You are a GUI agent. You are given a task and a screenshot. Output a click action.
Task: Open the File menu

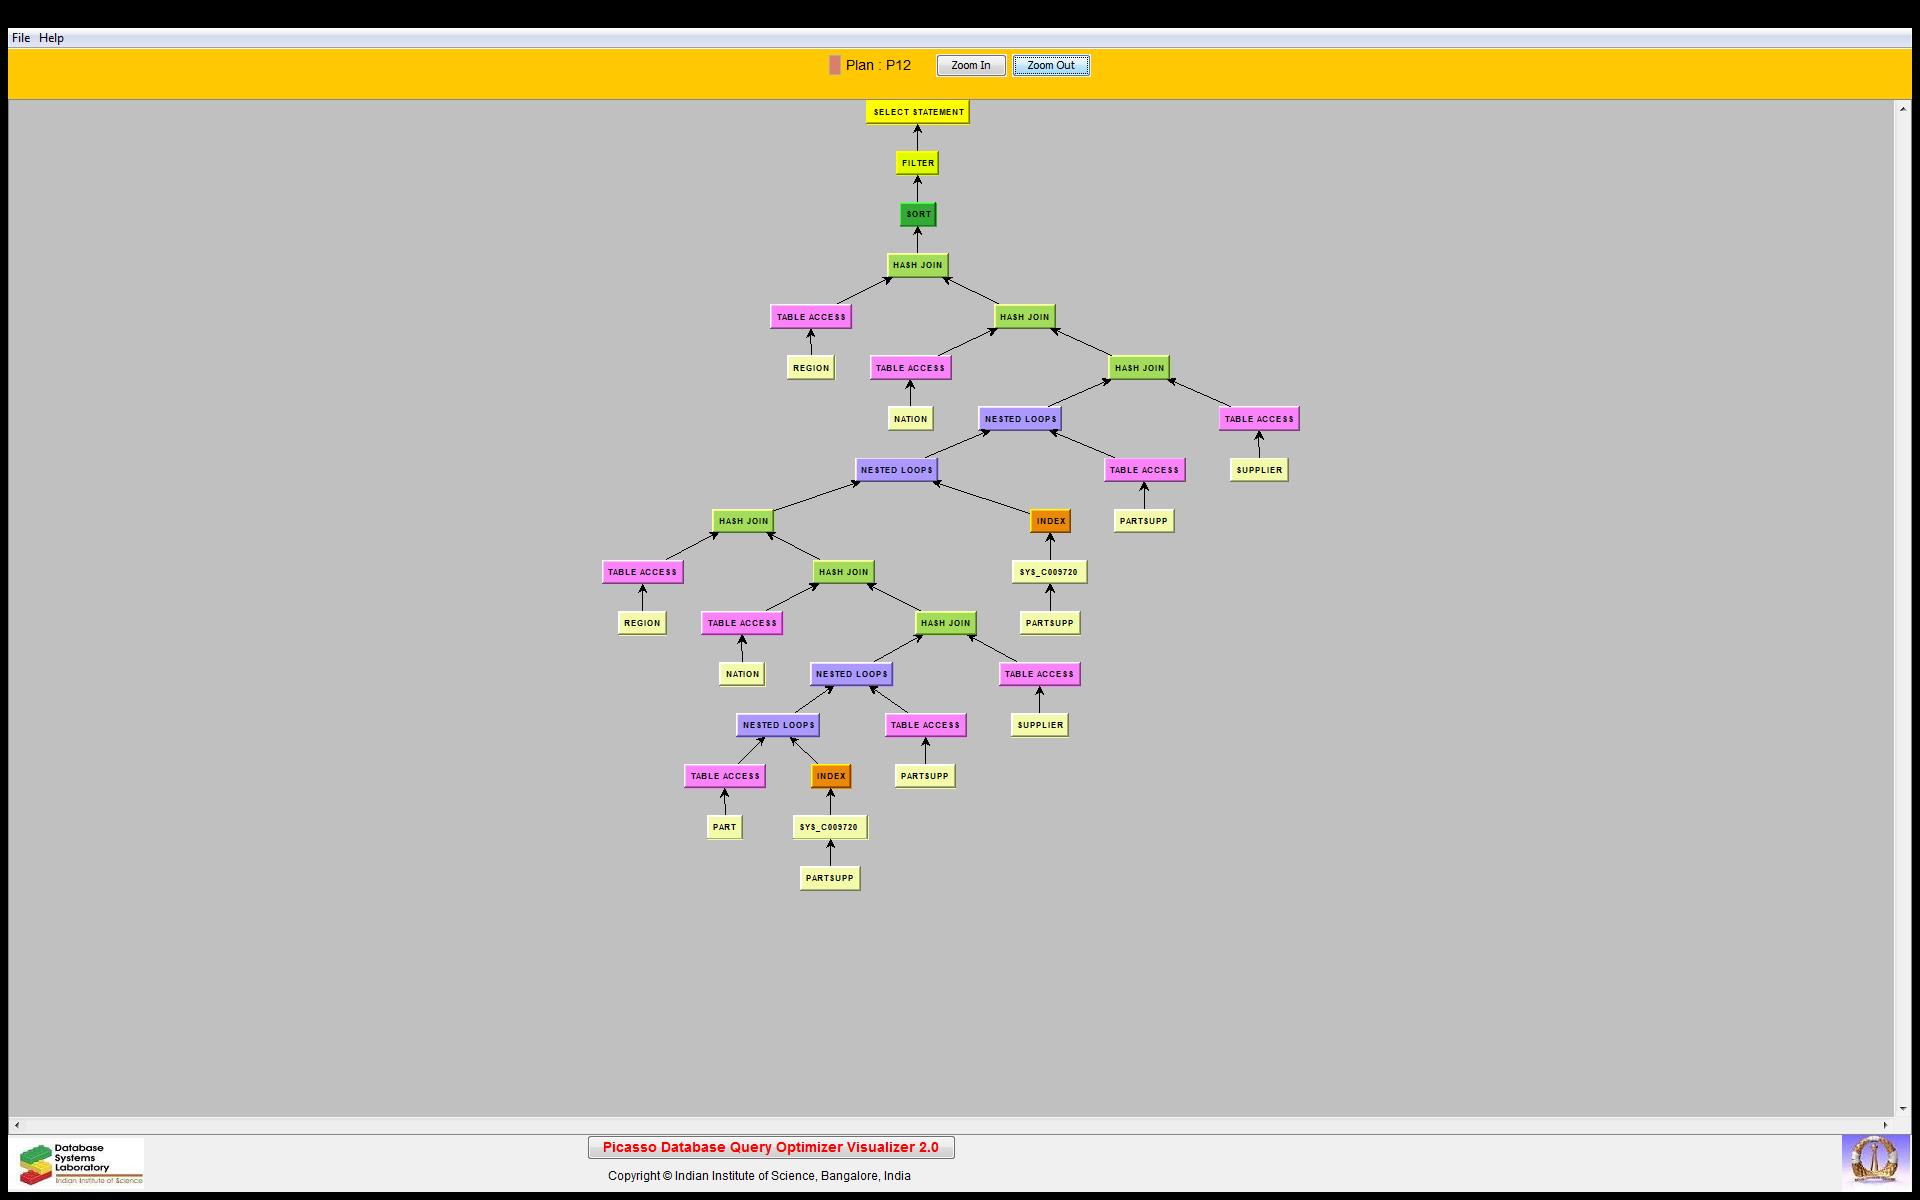[20, 38]
